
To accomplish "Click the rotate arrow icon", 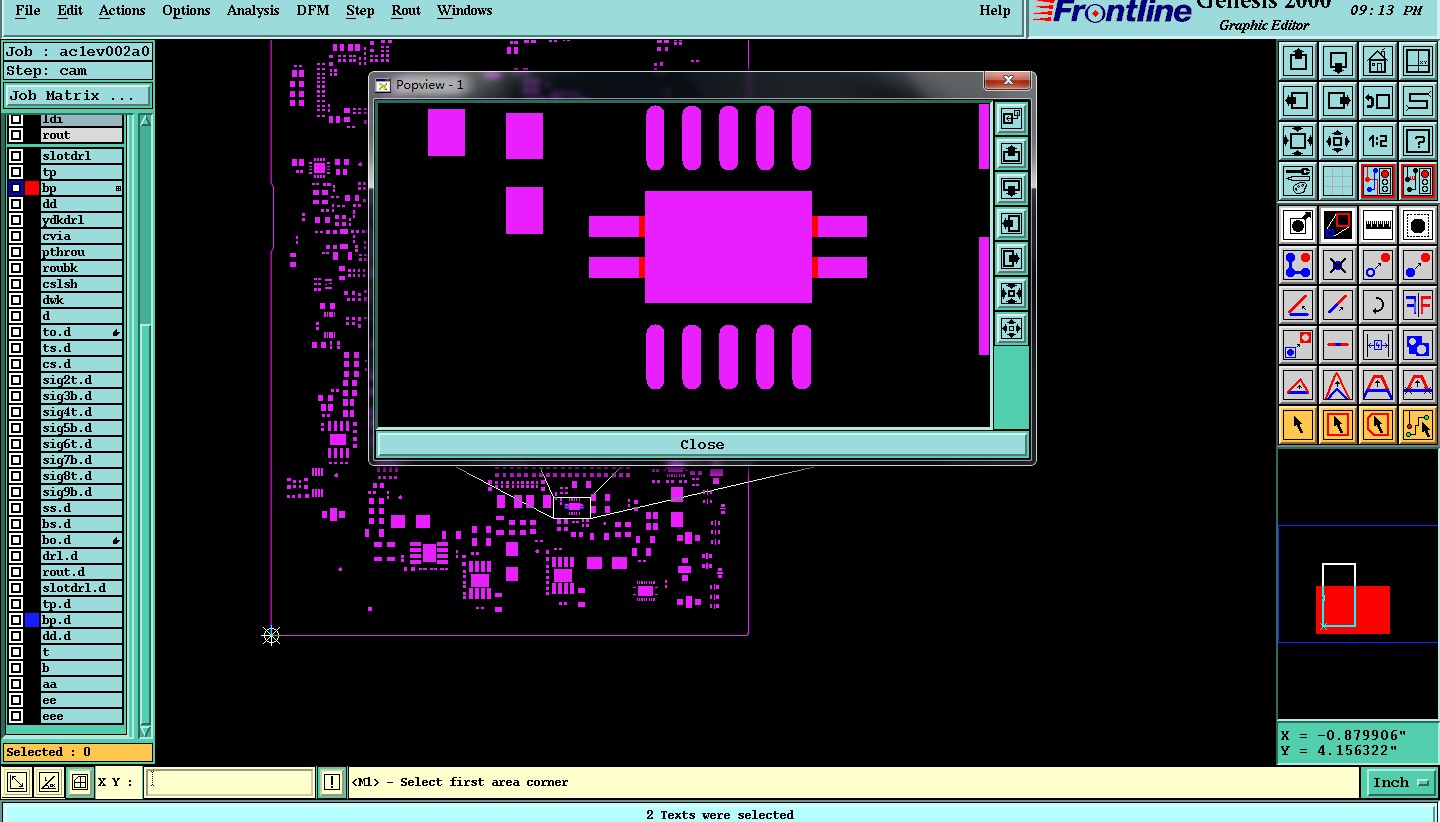I will (1378, 305).
